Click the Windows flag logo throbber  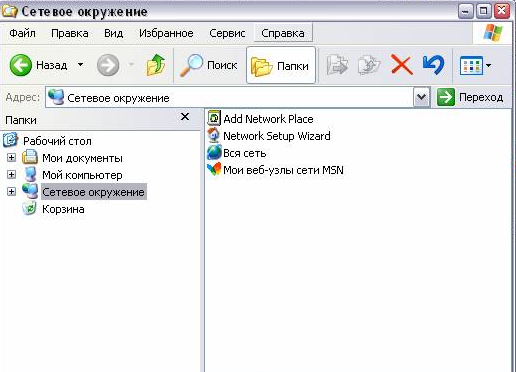coord(493,33)
